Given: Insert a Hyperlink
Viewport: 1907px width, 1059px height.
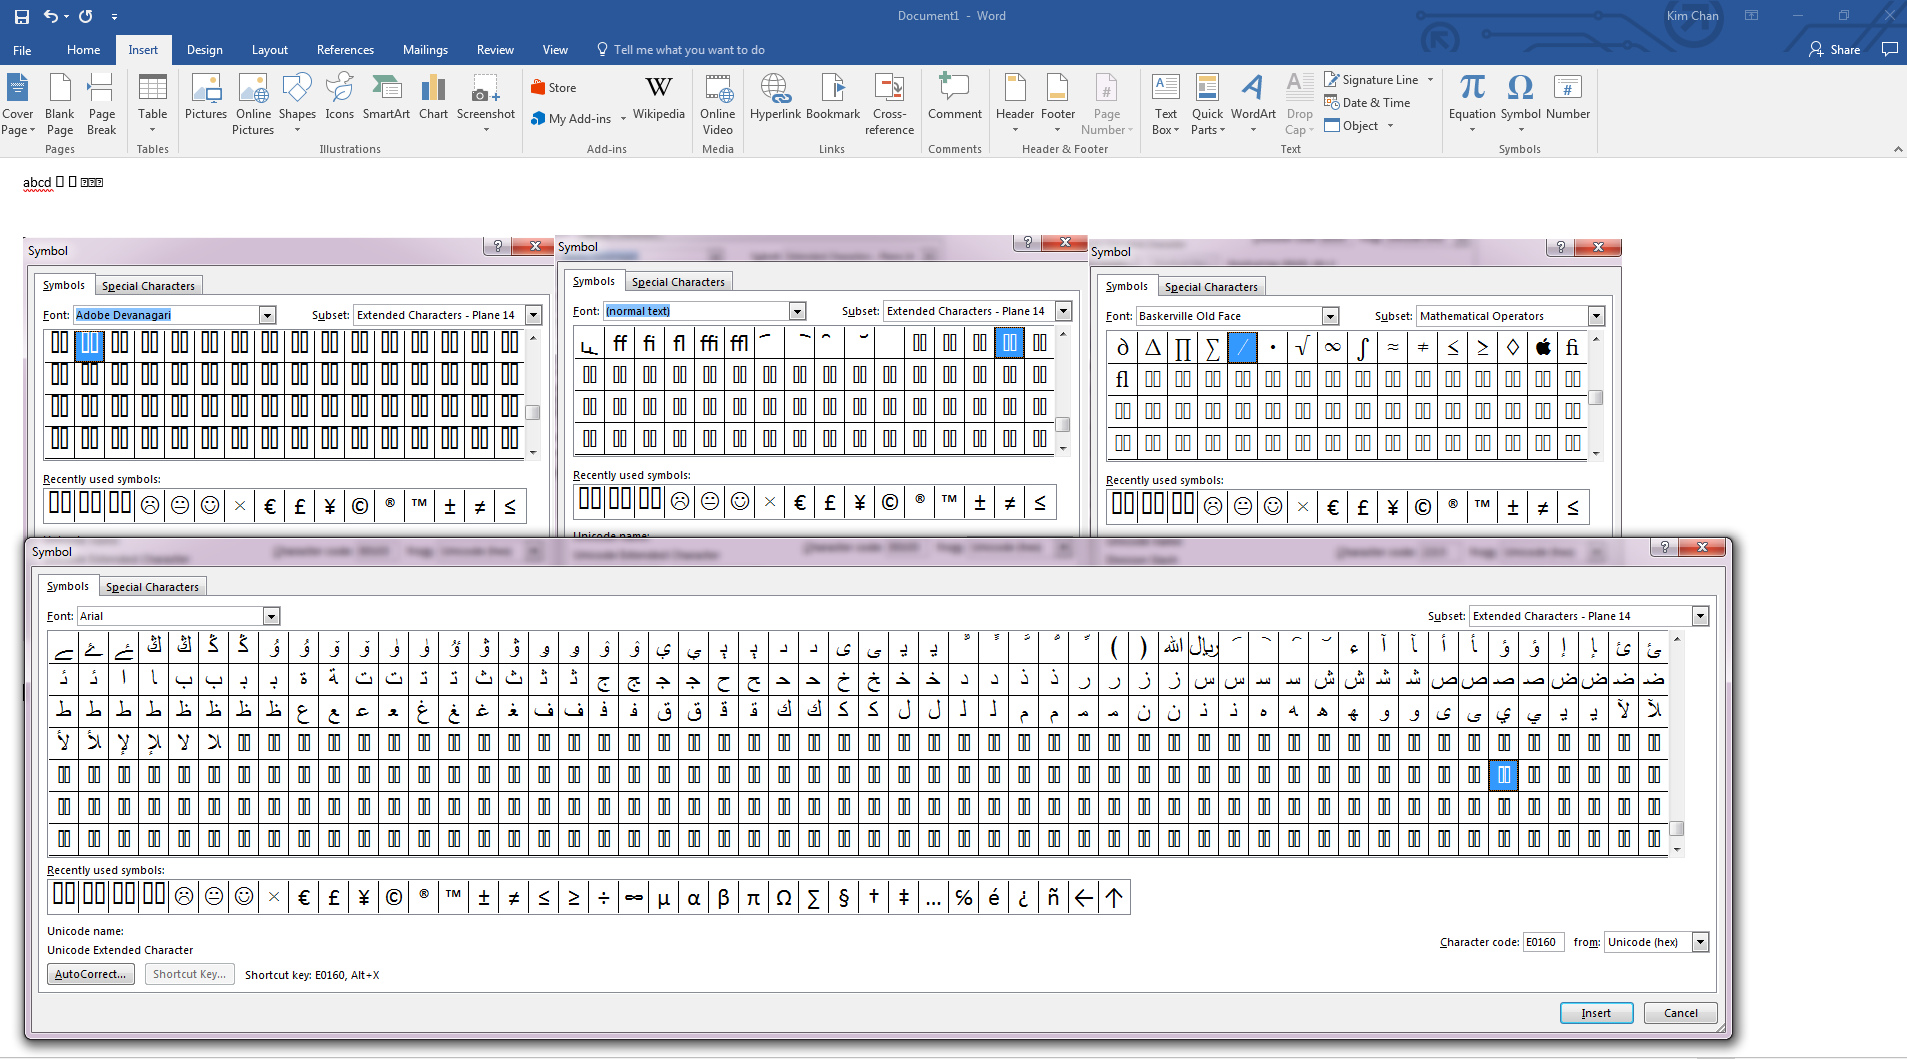Looking at the screenshot, I should click(x=775, y=97).
